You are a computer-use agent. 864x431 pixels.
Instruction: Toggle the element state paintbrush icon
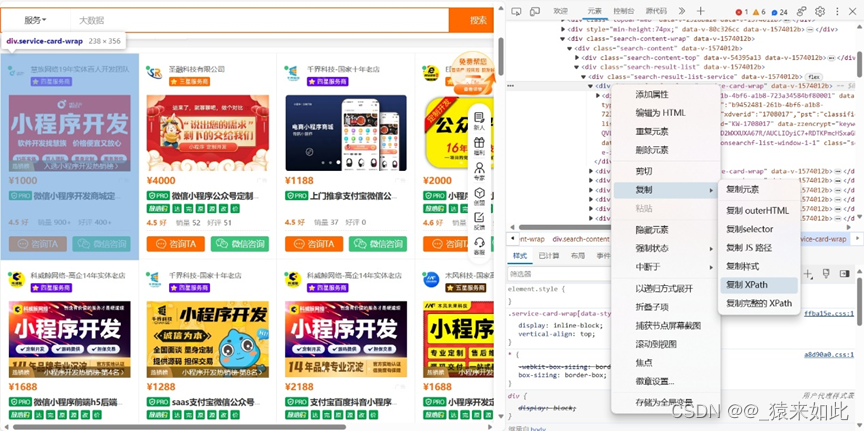click(826, 274)
